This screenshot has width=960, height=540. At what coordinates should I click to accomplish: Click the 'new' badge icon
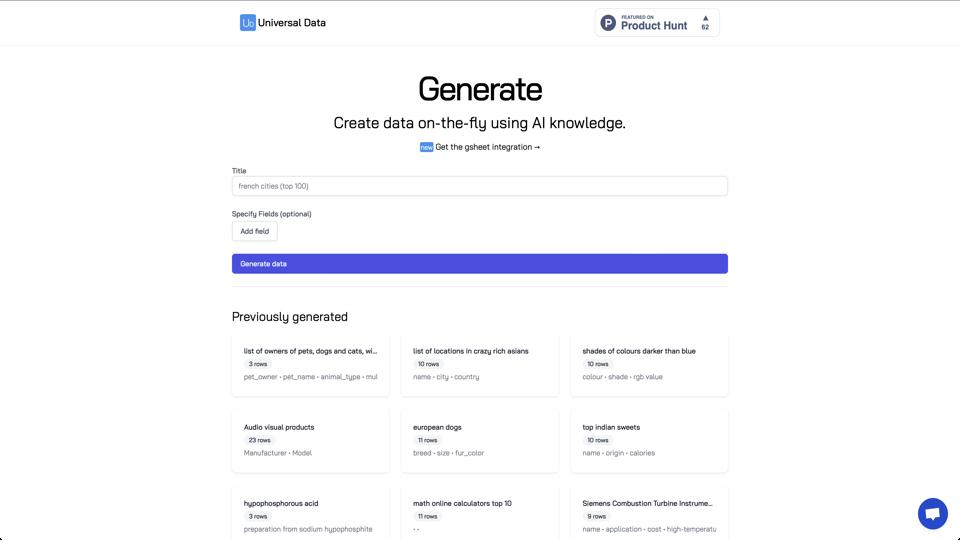[426, 147]
